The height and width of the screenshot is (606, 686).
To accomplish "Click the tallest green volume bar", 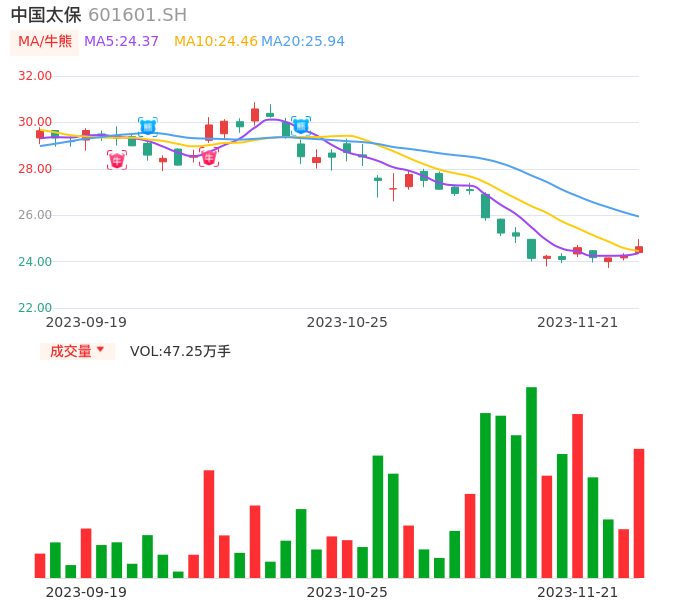I will coord(531,482).
